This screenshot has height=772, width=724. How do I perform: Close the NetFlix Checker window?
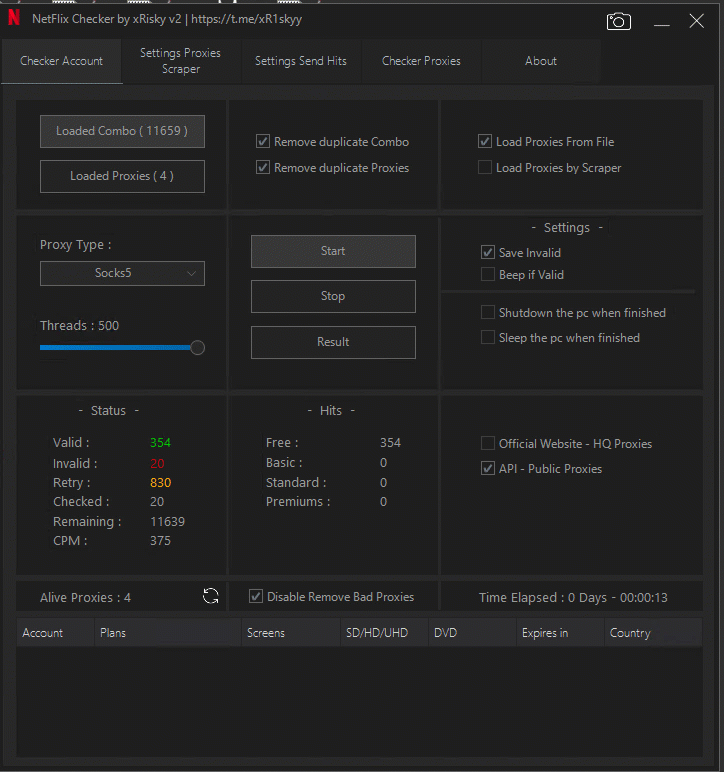[696, 21]
